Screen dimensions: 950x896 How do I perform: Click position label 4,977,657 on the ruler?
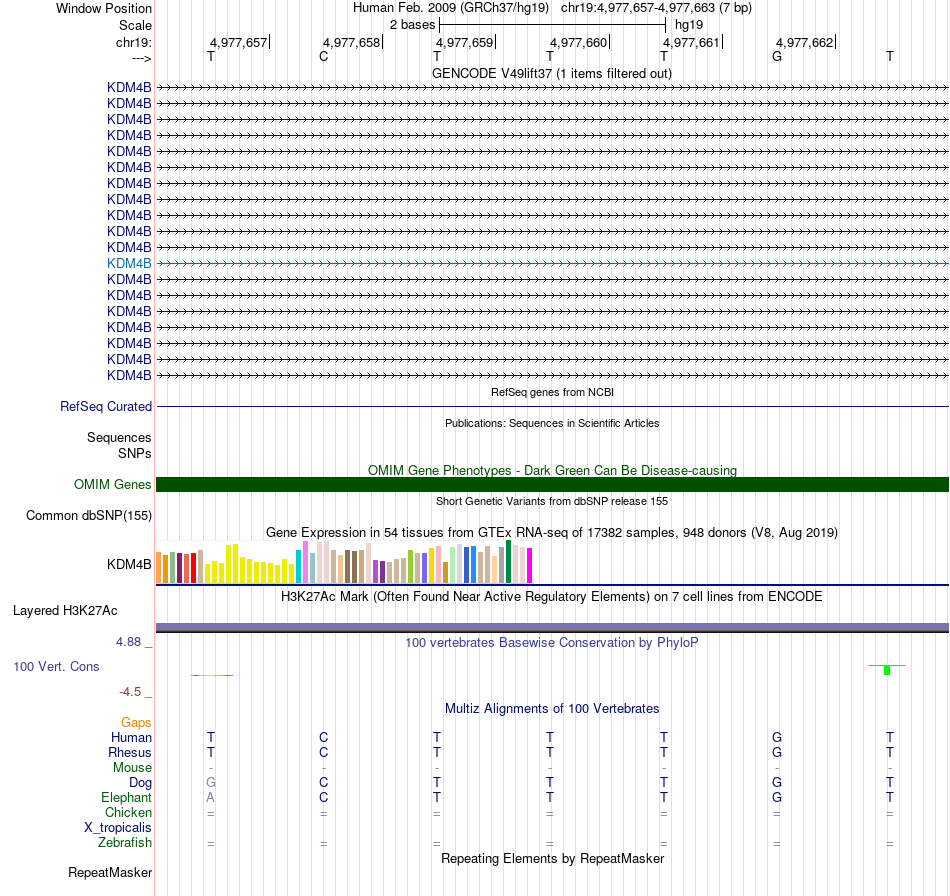pos(238,42)
